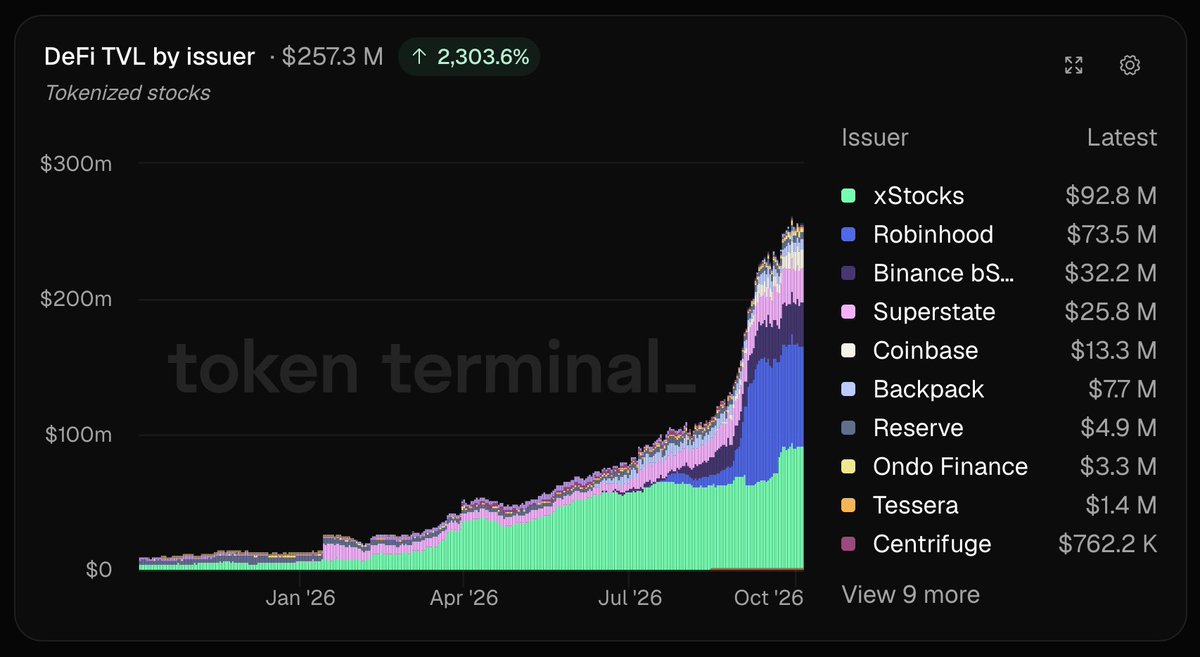Select the xStocks issuer label

(919, 196)
